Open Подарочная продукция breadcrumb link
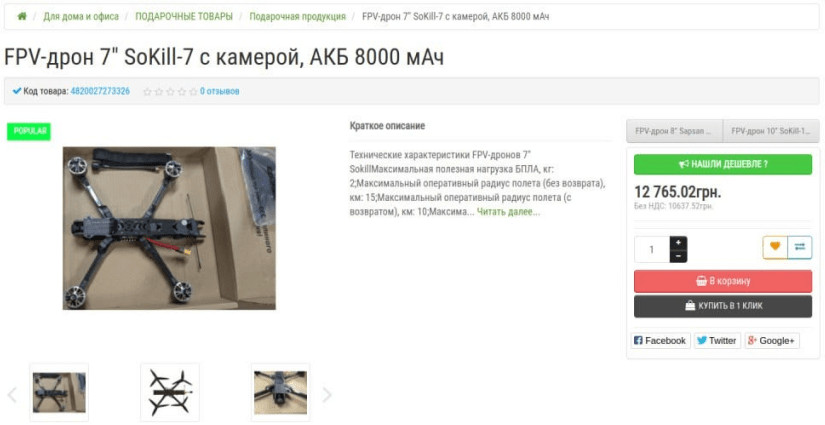The height and width of the screenshot is (425, 825). [x=297, y=16]
